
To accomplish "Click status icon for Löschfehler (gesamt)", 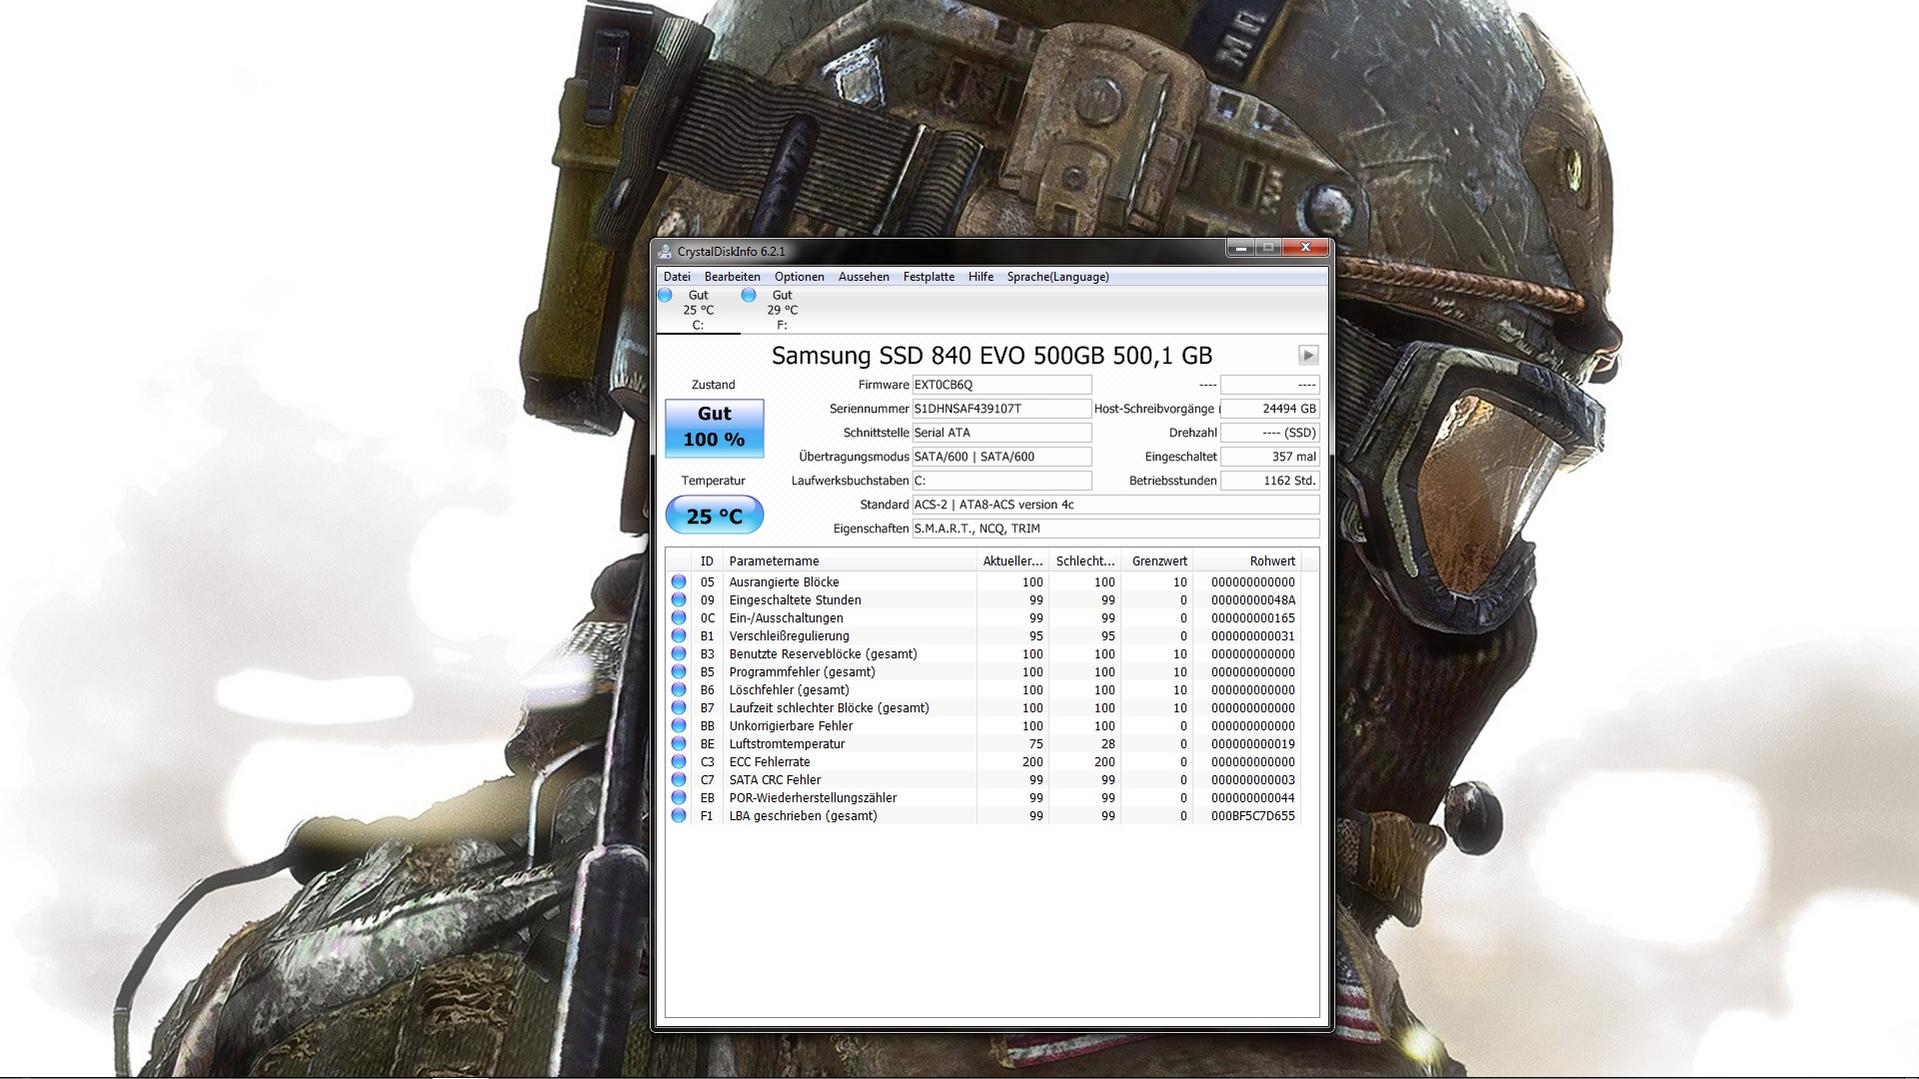I will pos(679,690).
